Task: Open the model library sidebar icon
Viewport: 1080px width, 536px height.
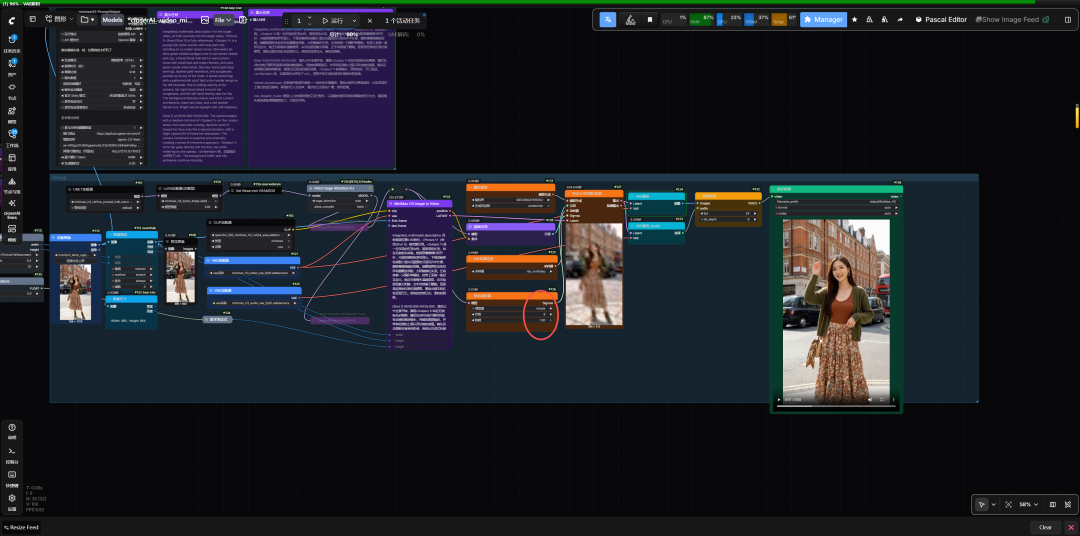Action: (x=12, y=111)
